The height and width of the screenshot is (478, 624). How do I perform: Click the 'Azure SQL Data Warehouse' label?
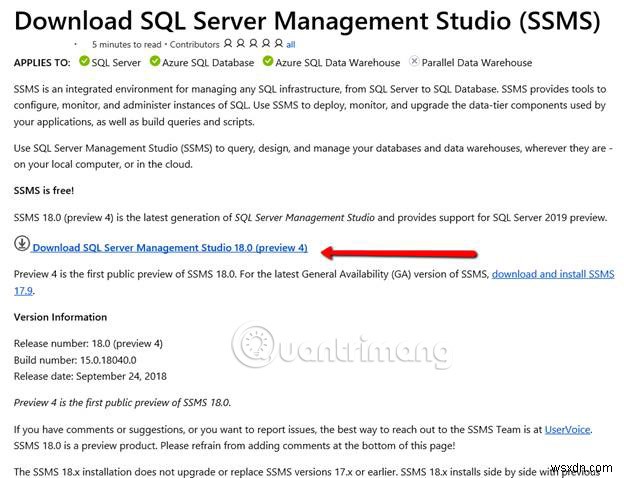(338, 63)
